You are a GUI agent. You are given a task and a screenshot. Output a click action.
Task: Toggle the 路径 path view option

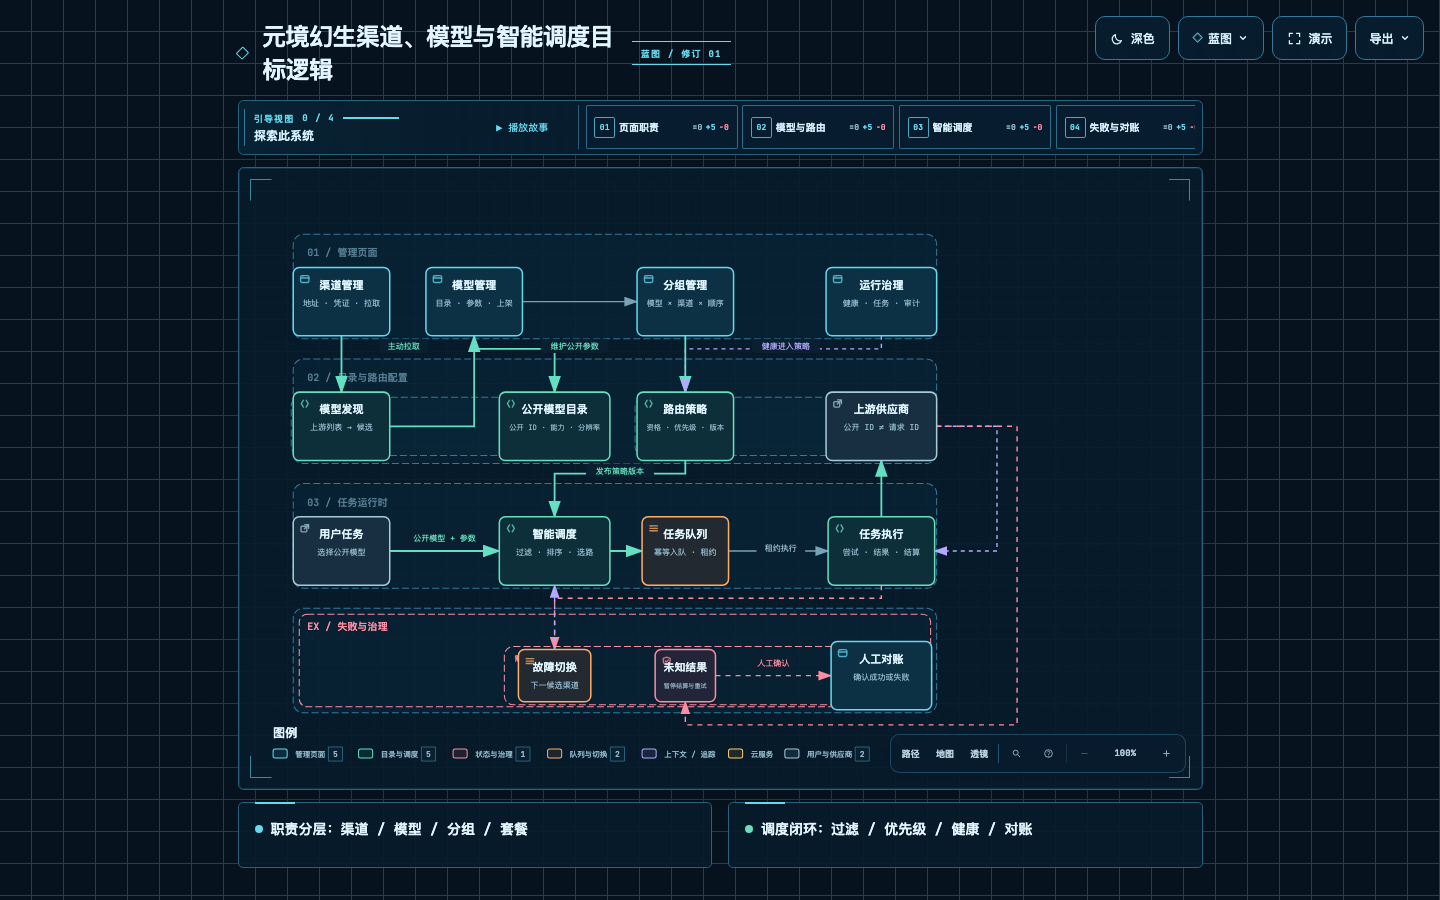(x=910, y=754)
